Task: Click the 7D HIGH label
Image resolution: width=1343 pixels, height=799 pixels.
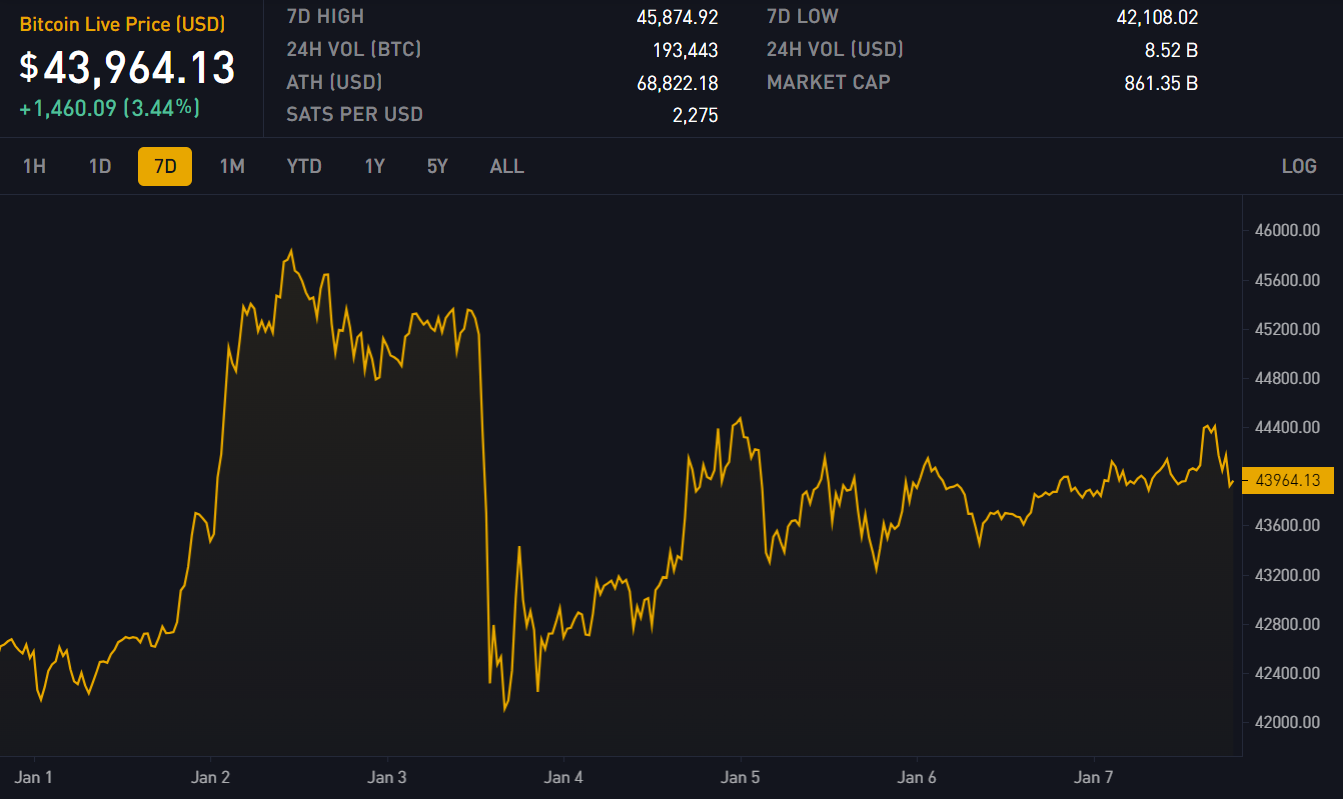Action: click(325, 17)
